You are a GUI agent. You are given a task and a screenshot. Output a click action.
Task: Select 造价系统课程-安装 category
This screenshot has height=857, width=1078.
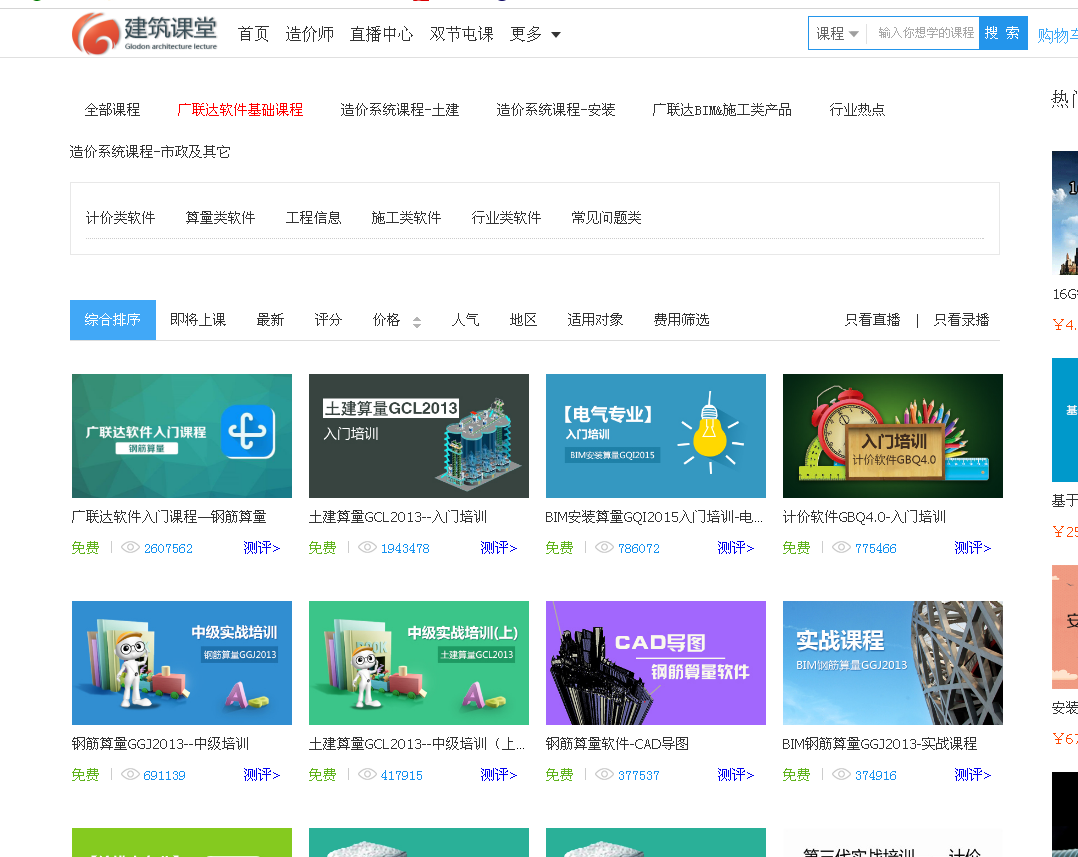coord(556,110)
